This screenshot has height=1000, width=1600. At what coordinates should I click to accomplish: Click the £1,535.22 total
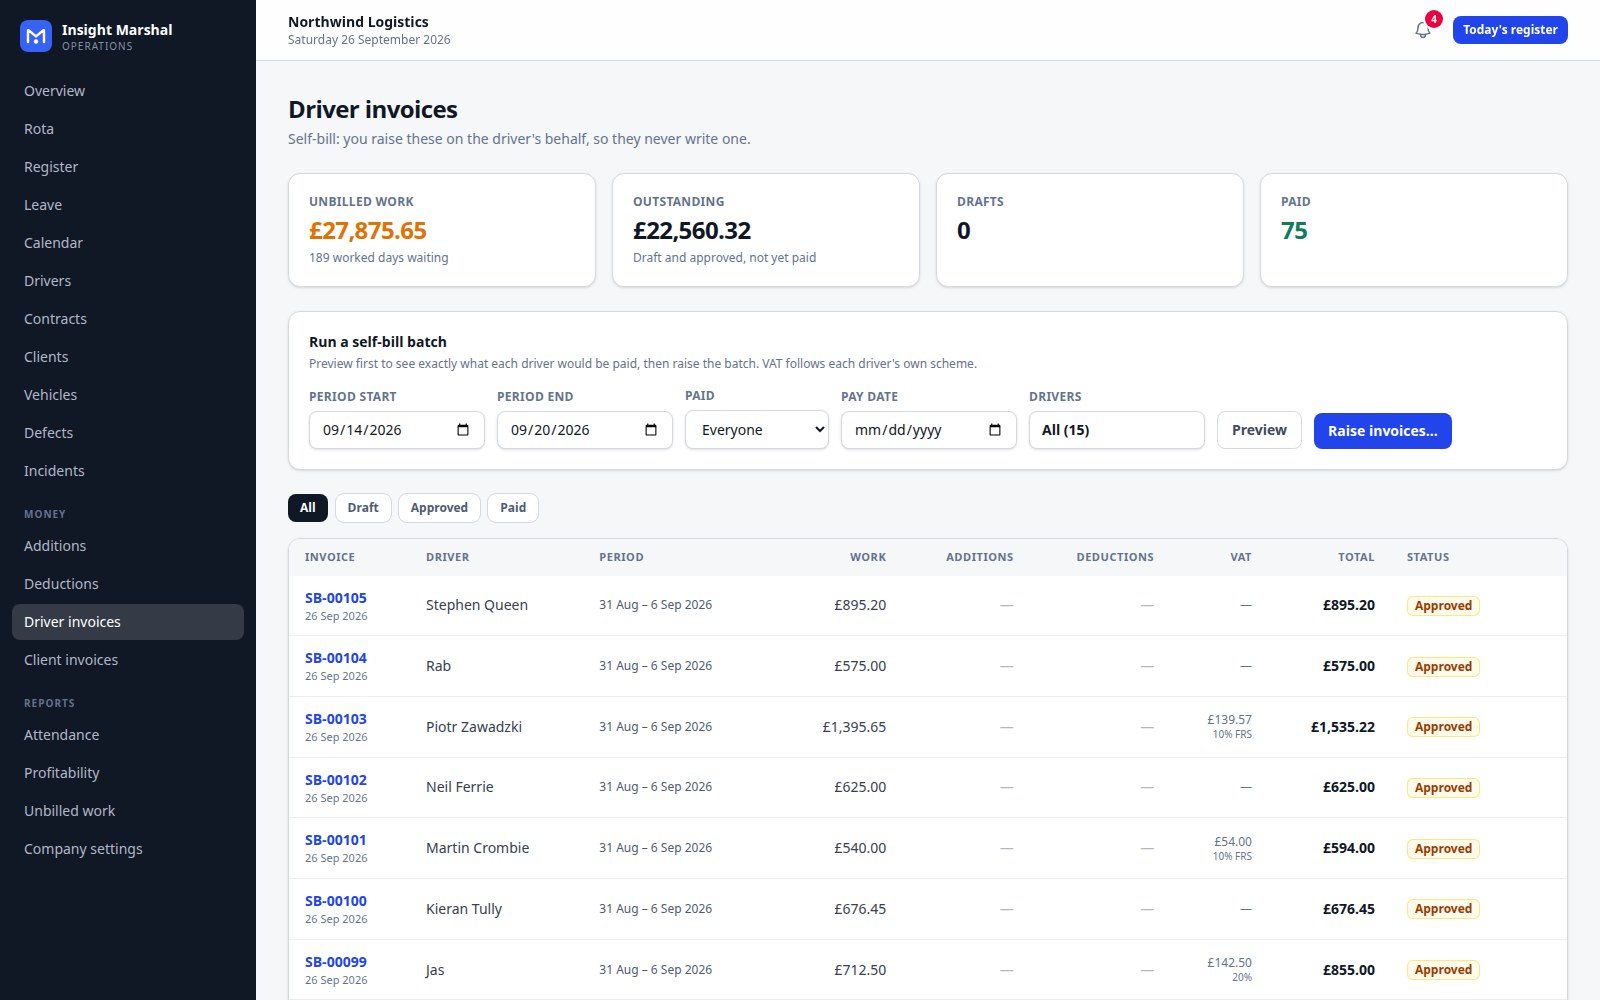click(1343, 727)
